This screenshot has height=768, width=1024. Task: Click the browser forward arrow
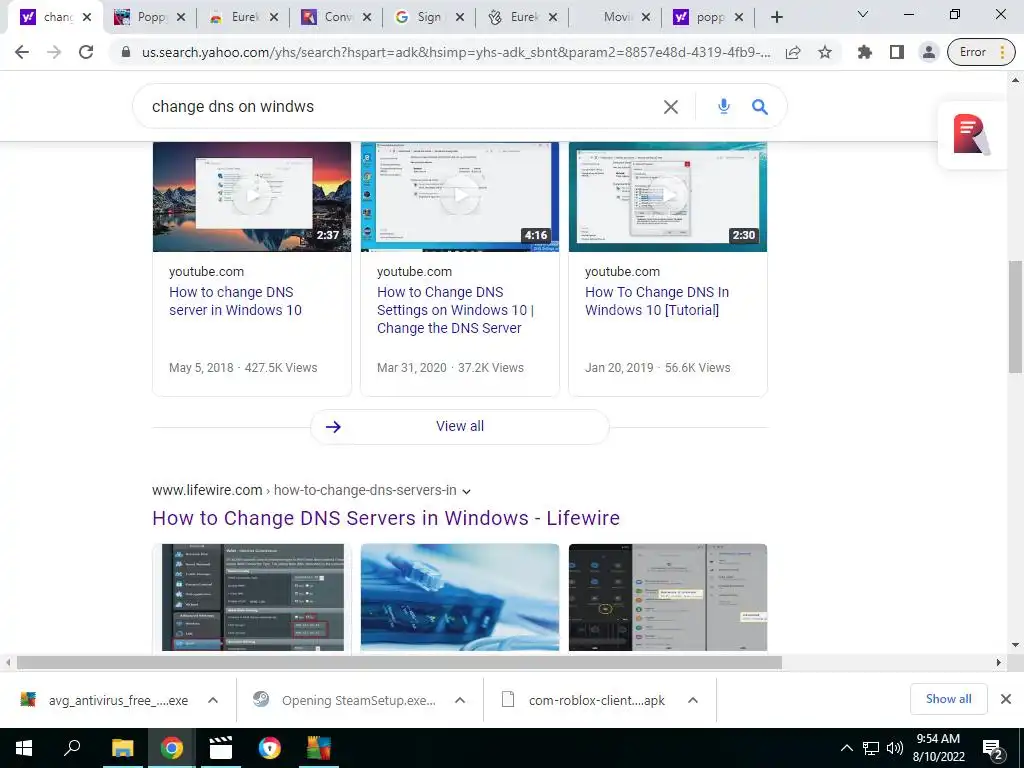(54, 52)
